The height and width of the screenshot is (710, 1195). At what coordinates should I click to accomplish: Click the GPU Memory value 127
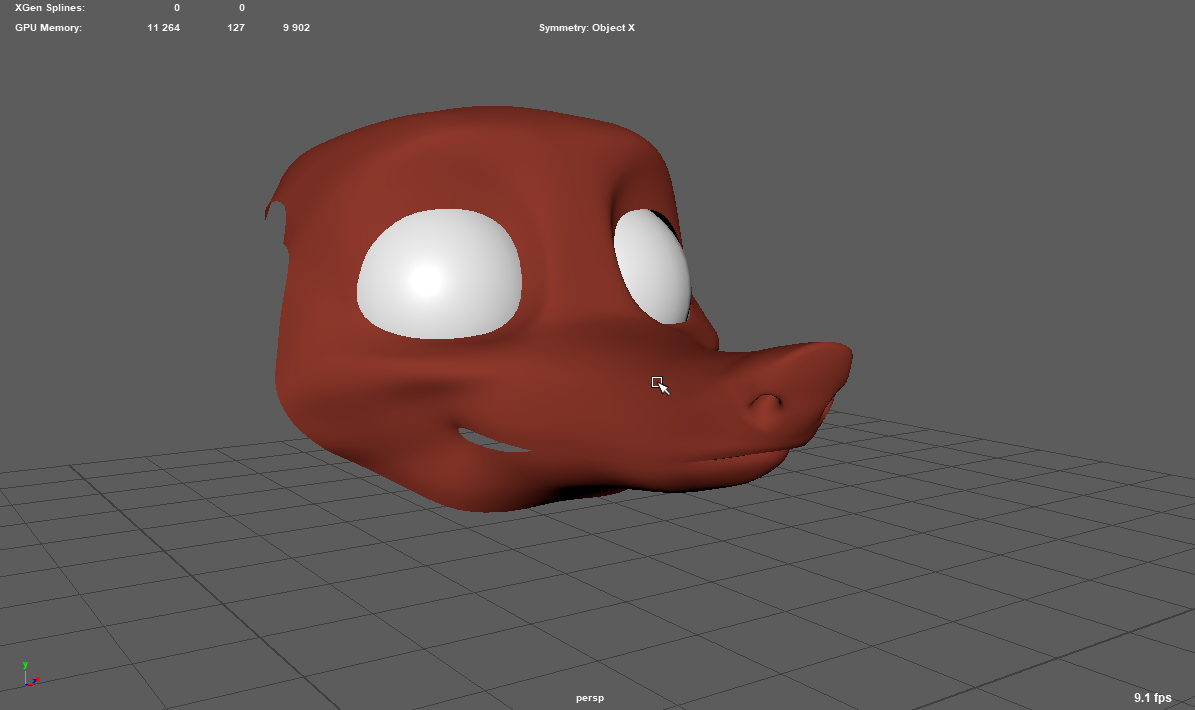coord(236,28)
